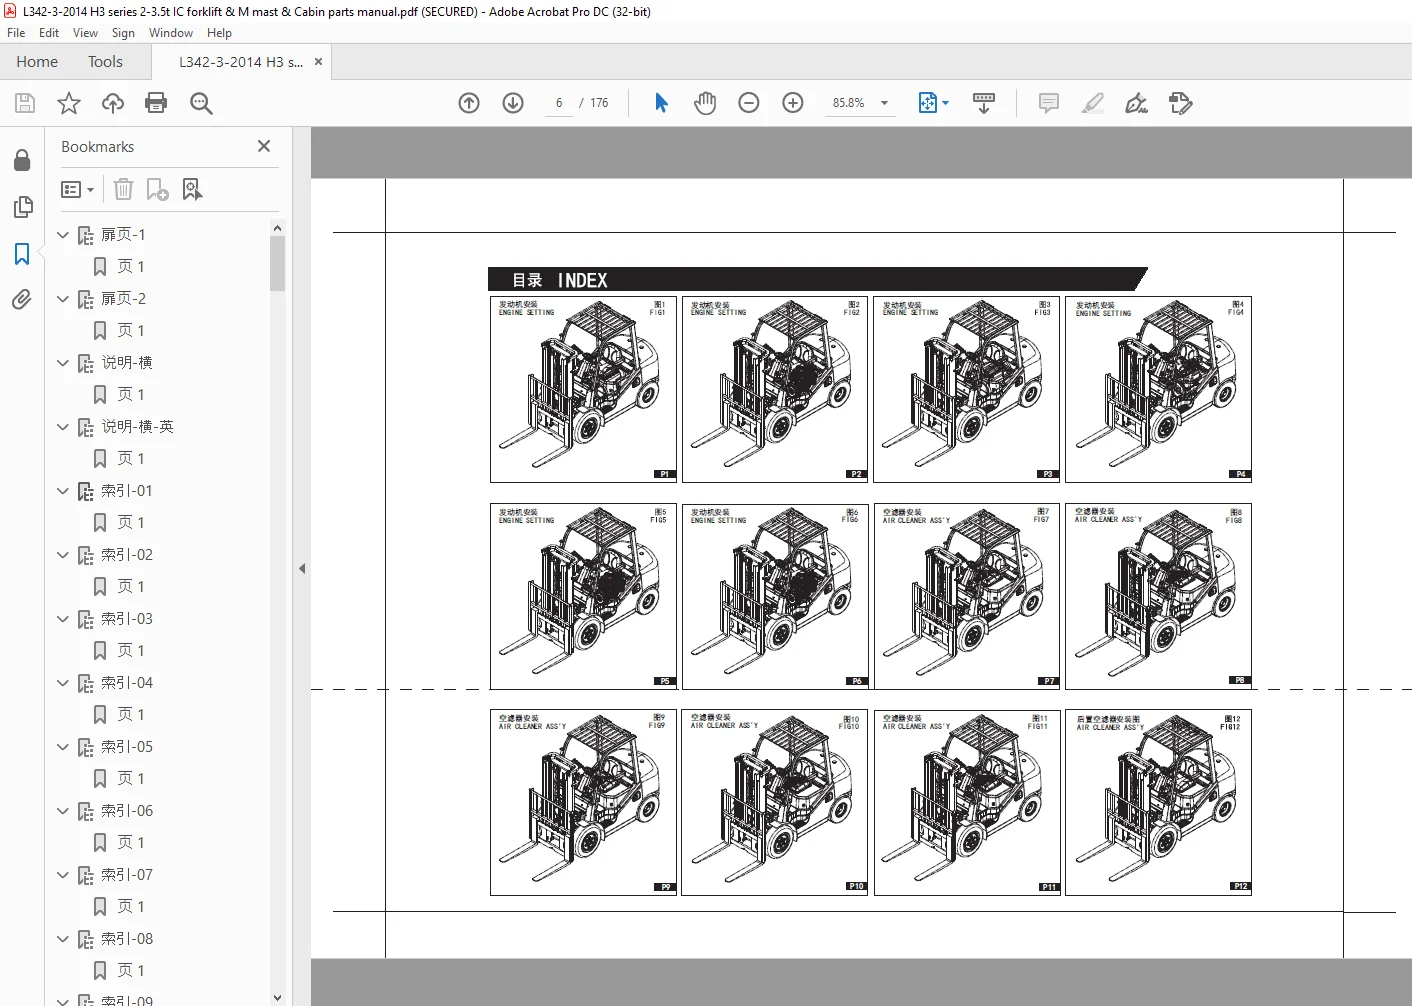The height and width of the screenshot is (1006, 1412).
Task: Open FIG6 Engine Setting thumbnail P6
Action: 774,596
